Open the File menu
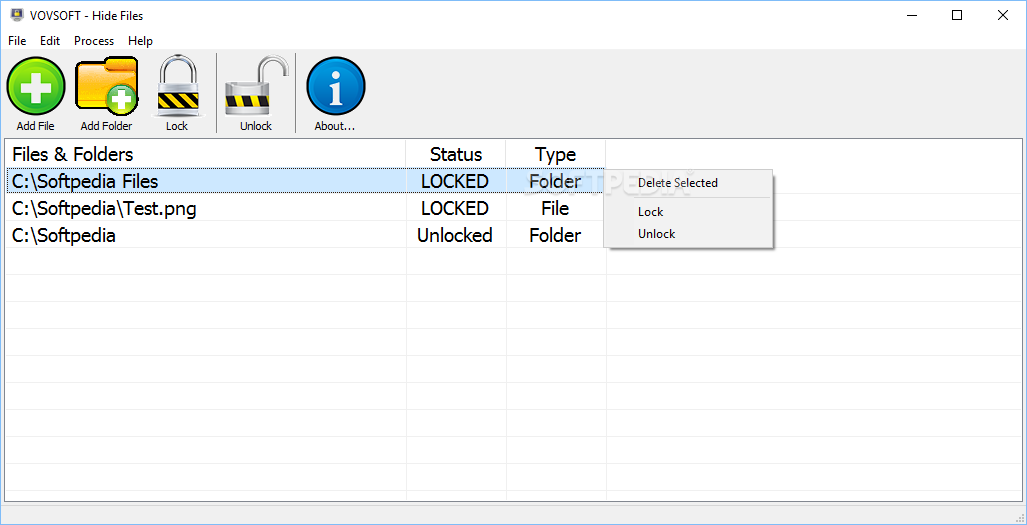Viewport: 1027px width, 525px height. click(17, 41)
